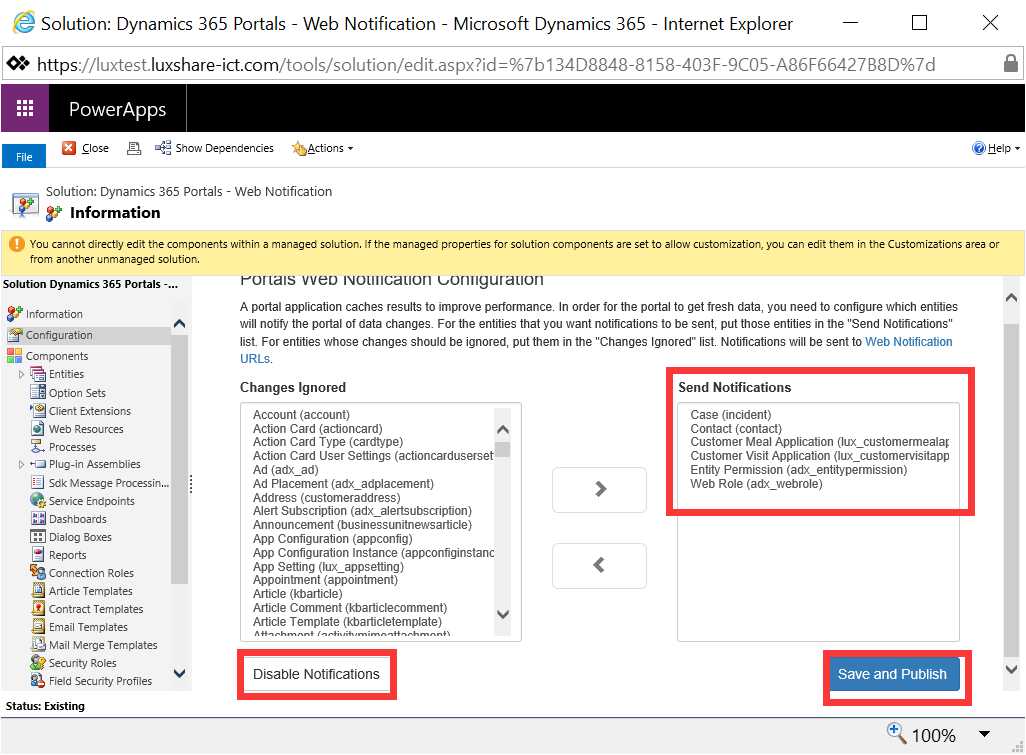Click the Dashboards icon
The width and height of the screenshot is (1026, 755).
(x=38, y=519)
